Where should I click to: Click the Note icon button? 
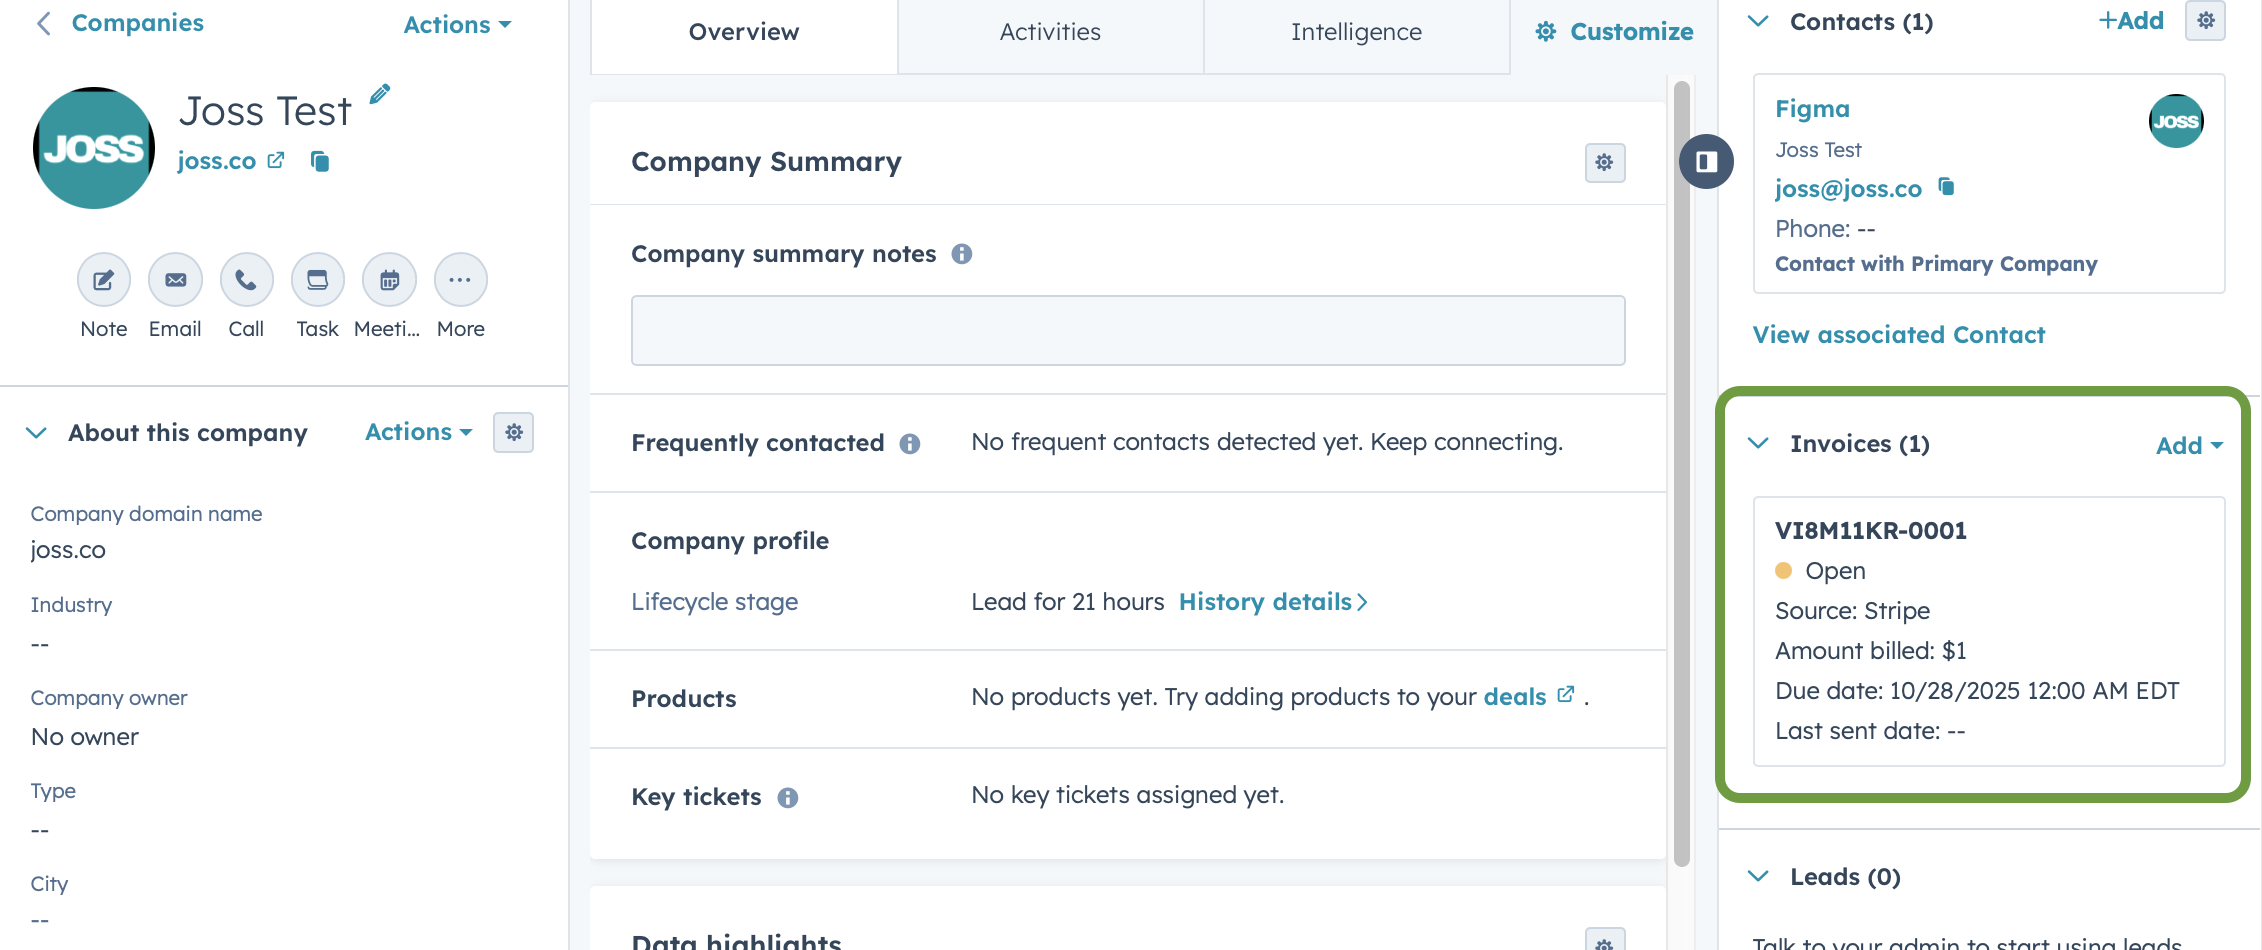pos(104,280)
